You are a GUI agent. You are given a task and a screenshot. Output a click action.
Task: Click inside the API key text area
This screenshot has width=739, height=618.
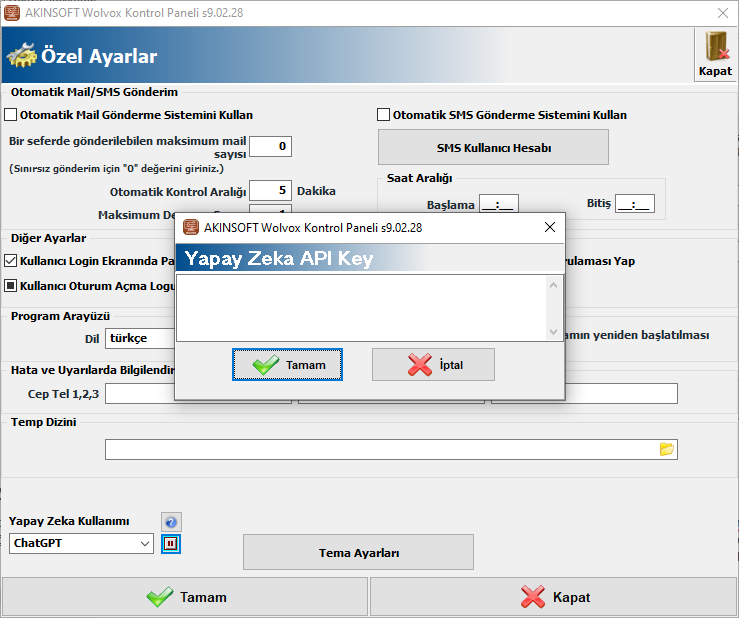[x=361, y=308]
